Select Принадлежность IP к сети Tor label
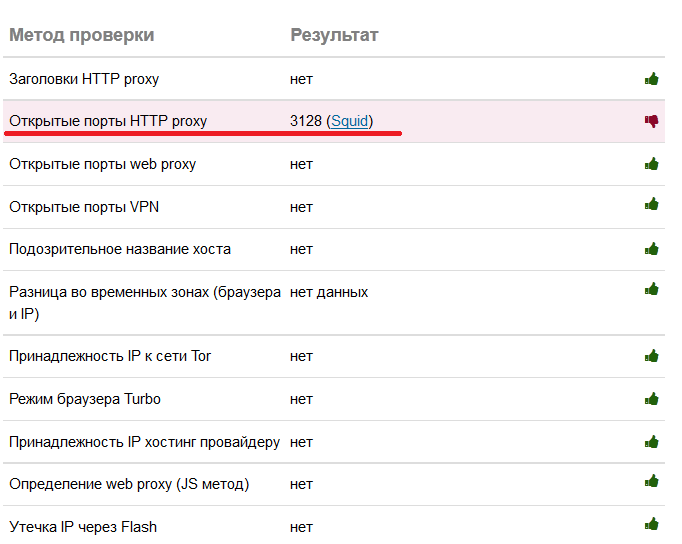The height and width of the screenshot is (544, 682). [x=110, y=356]
